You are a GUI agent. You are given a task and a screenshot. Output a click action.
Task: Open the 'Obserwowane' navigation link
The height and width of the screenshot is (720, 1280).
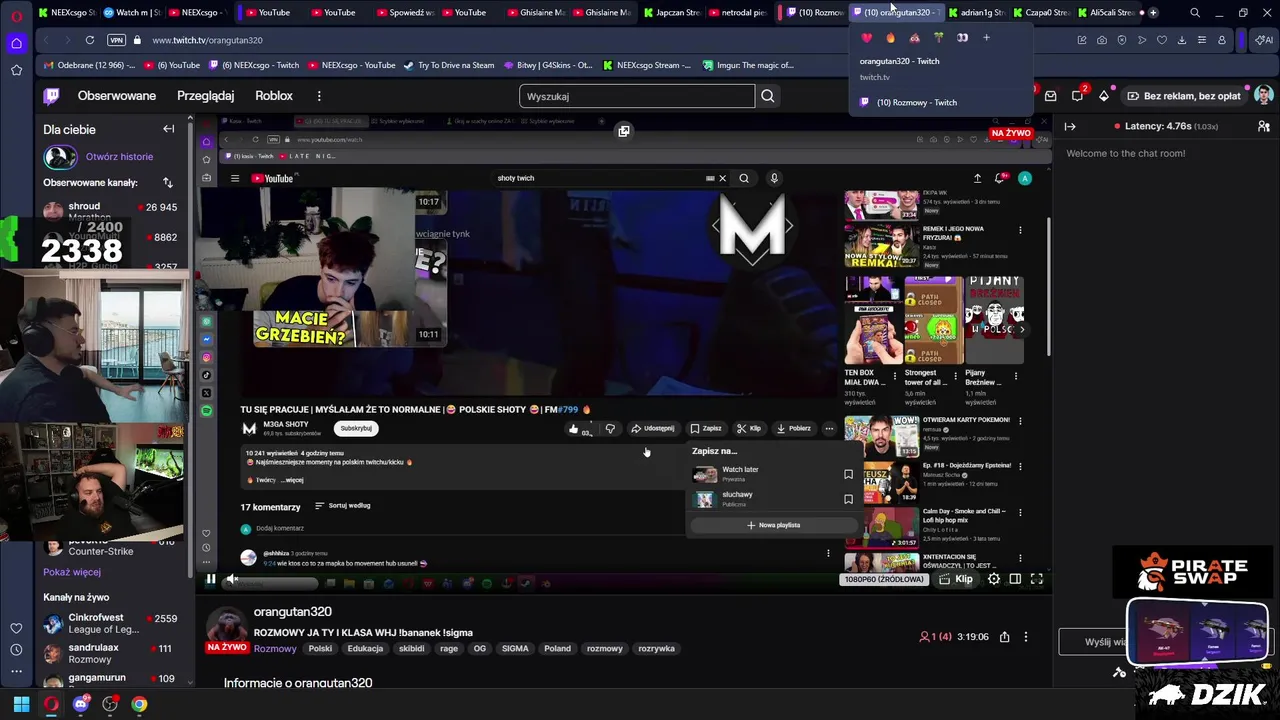117,96
